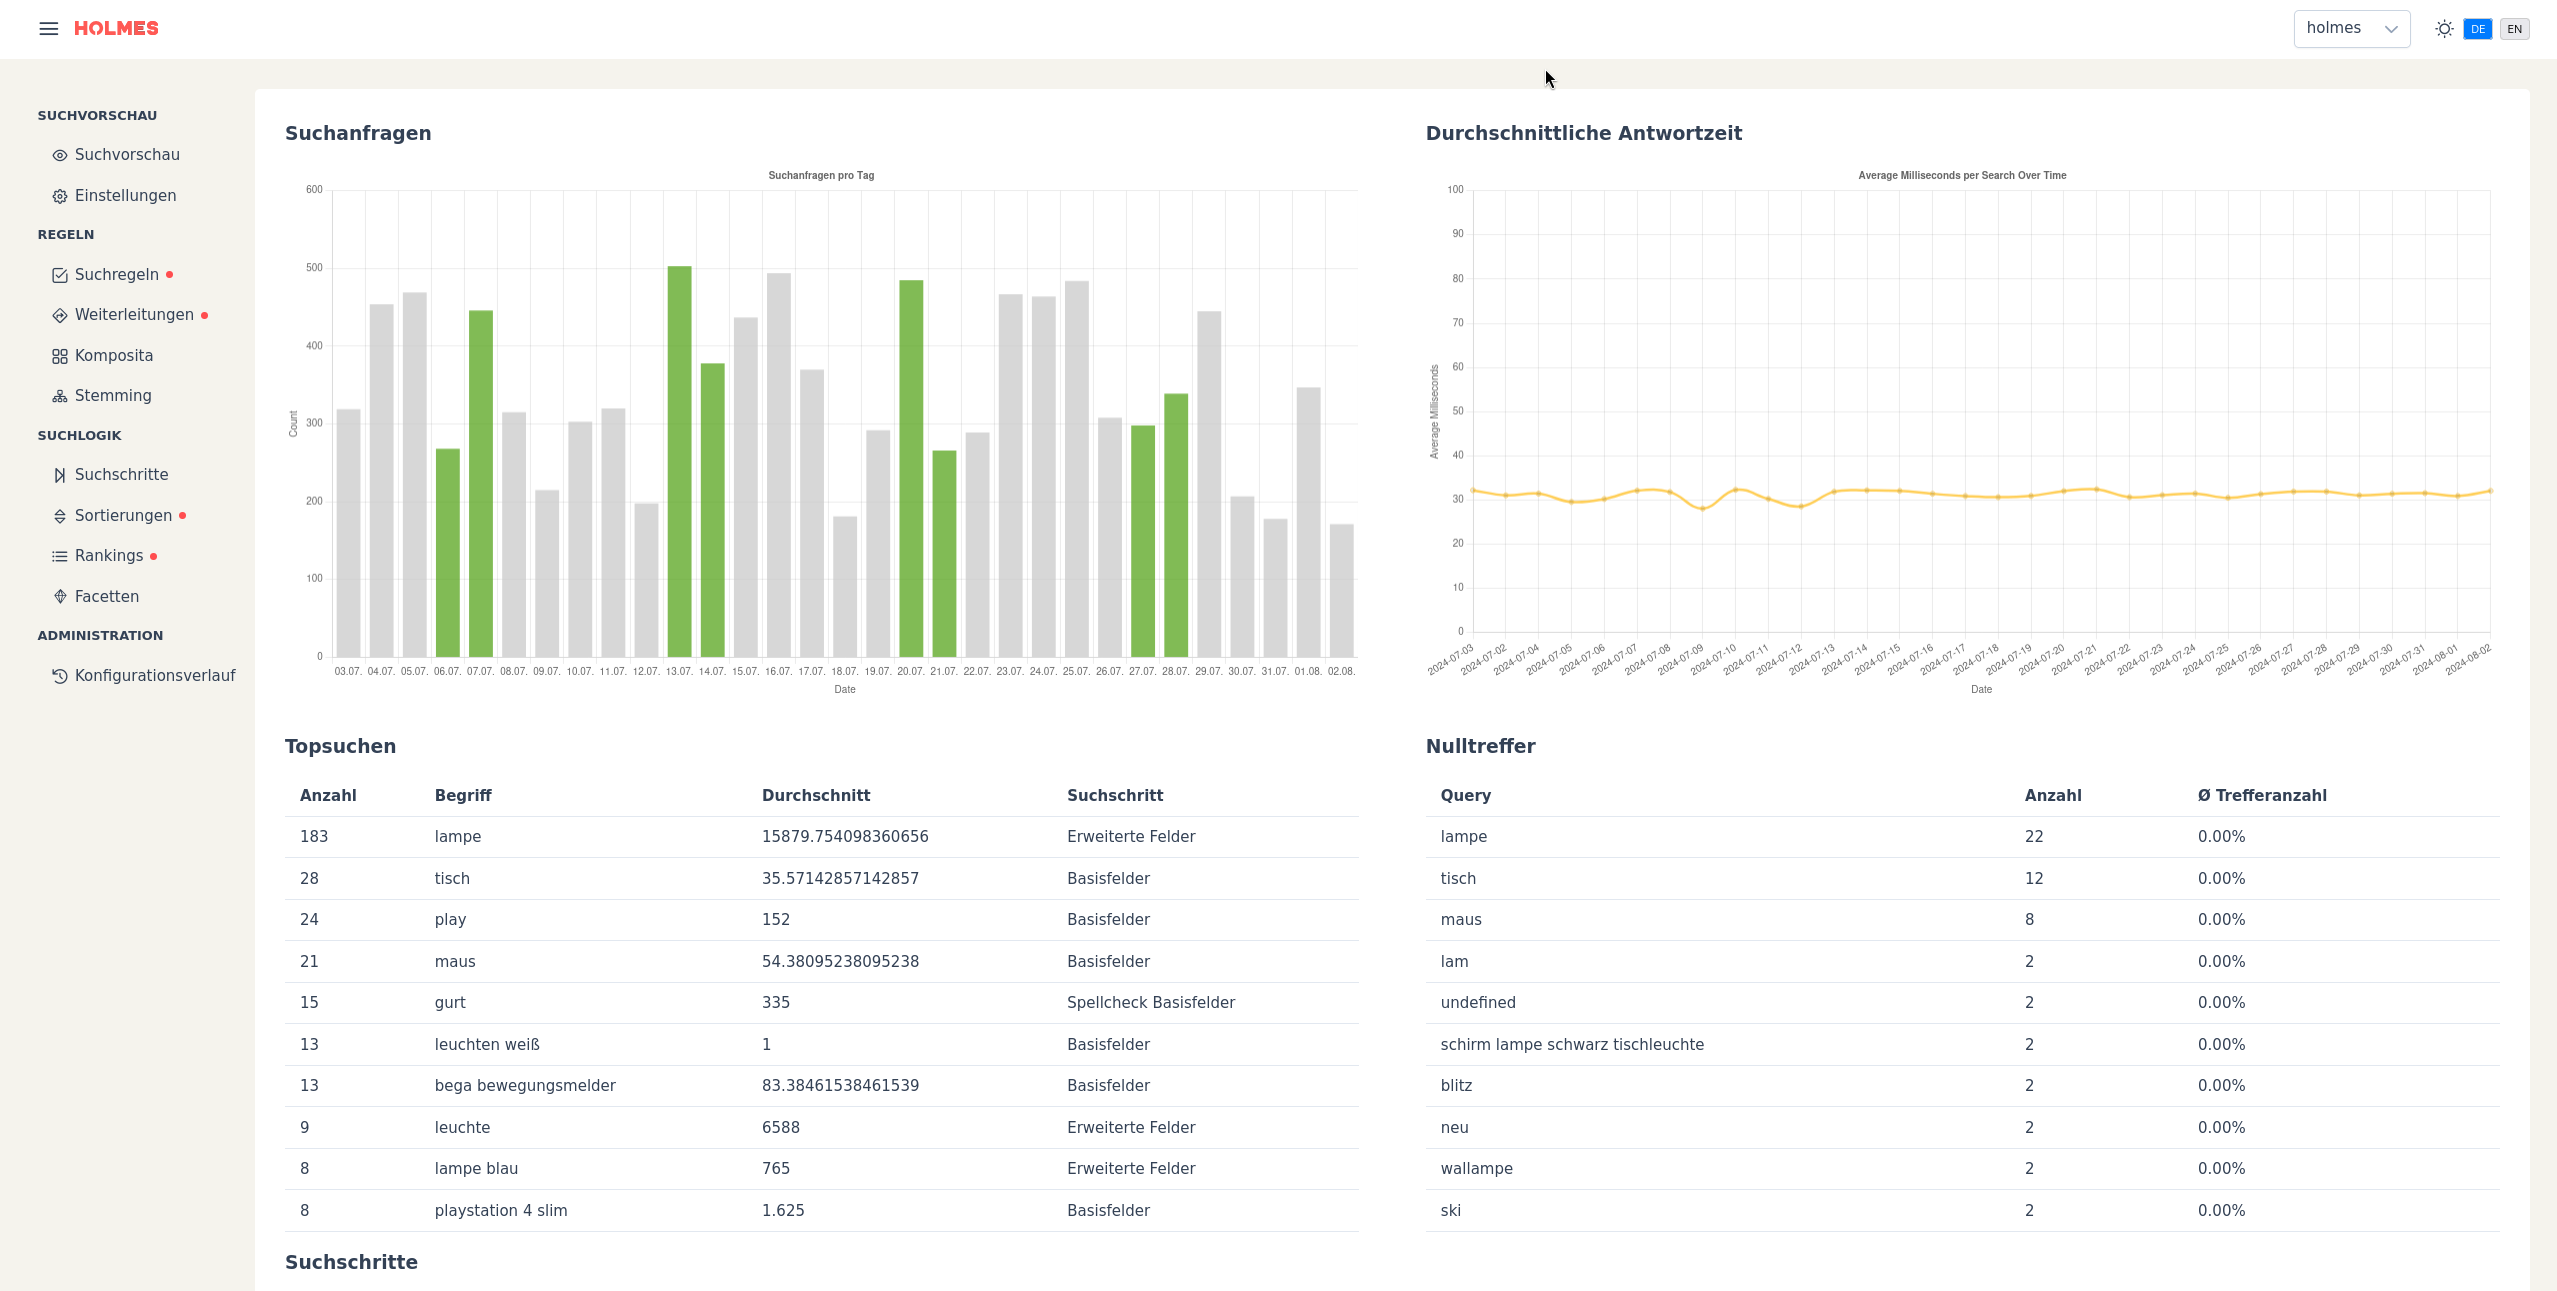Switch language to EN
The height and width of the screenshot is (1291, 2557).
click(2514, 29)
